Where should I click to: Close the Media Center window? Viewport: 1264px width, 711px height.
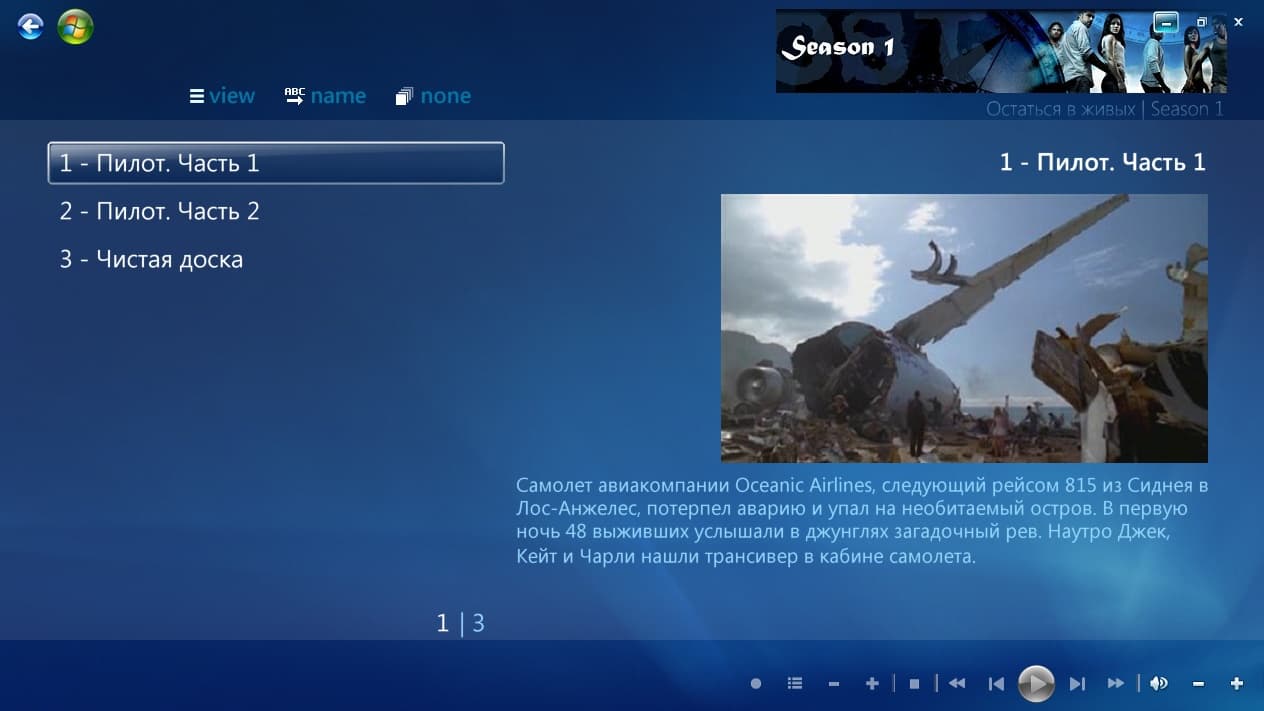[x=1238, y=21]
